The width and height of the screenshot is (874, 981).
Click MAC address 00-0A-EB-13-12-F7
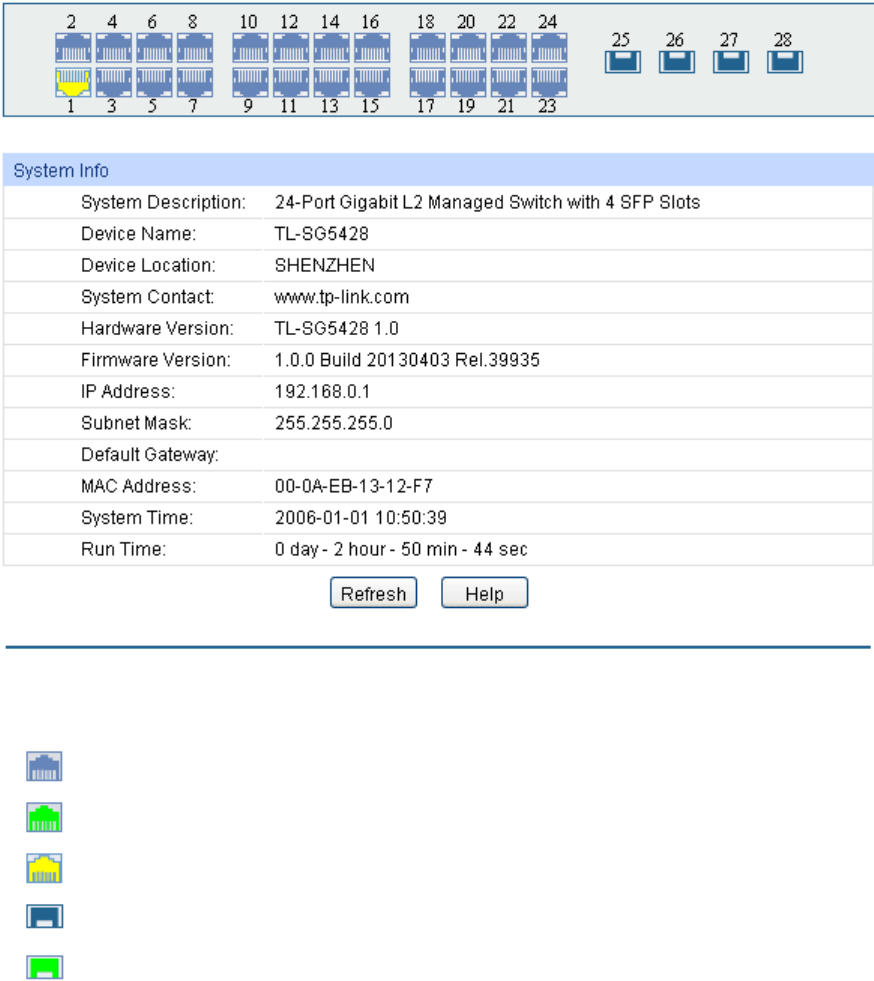(353, 486)
